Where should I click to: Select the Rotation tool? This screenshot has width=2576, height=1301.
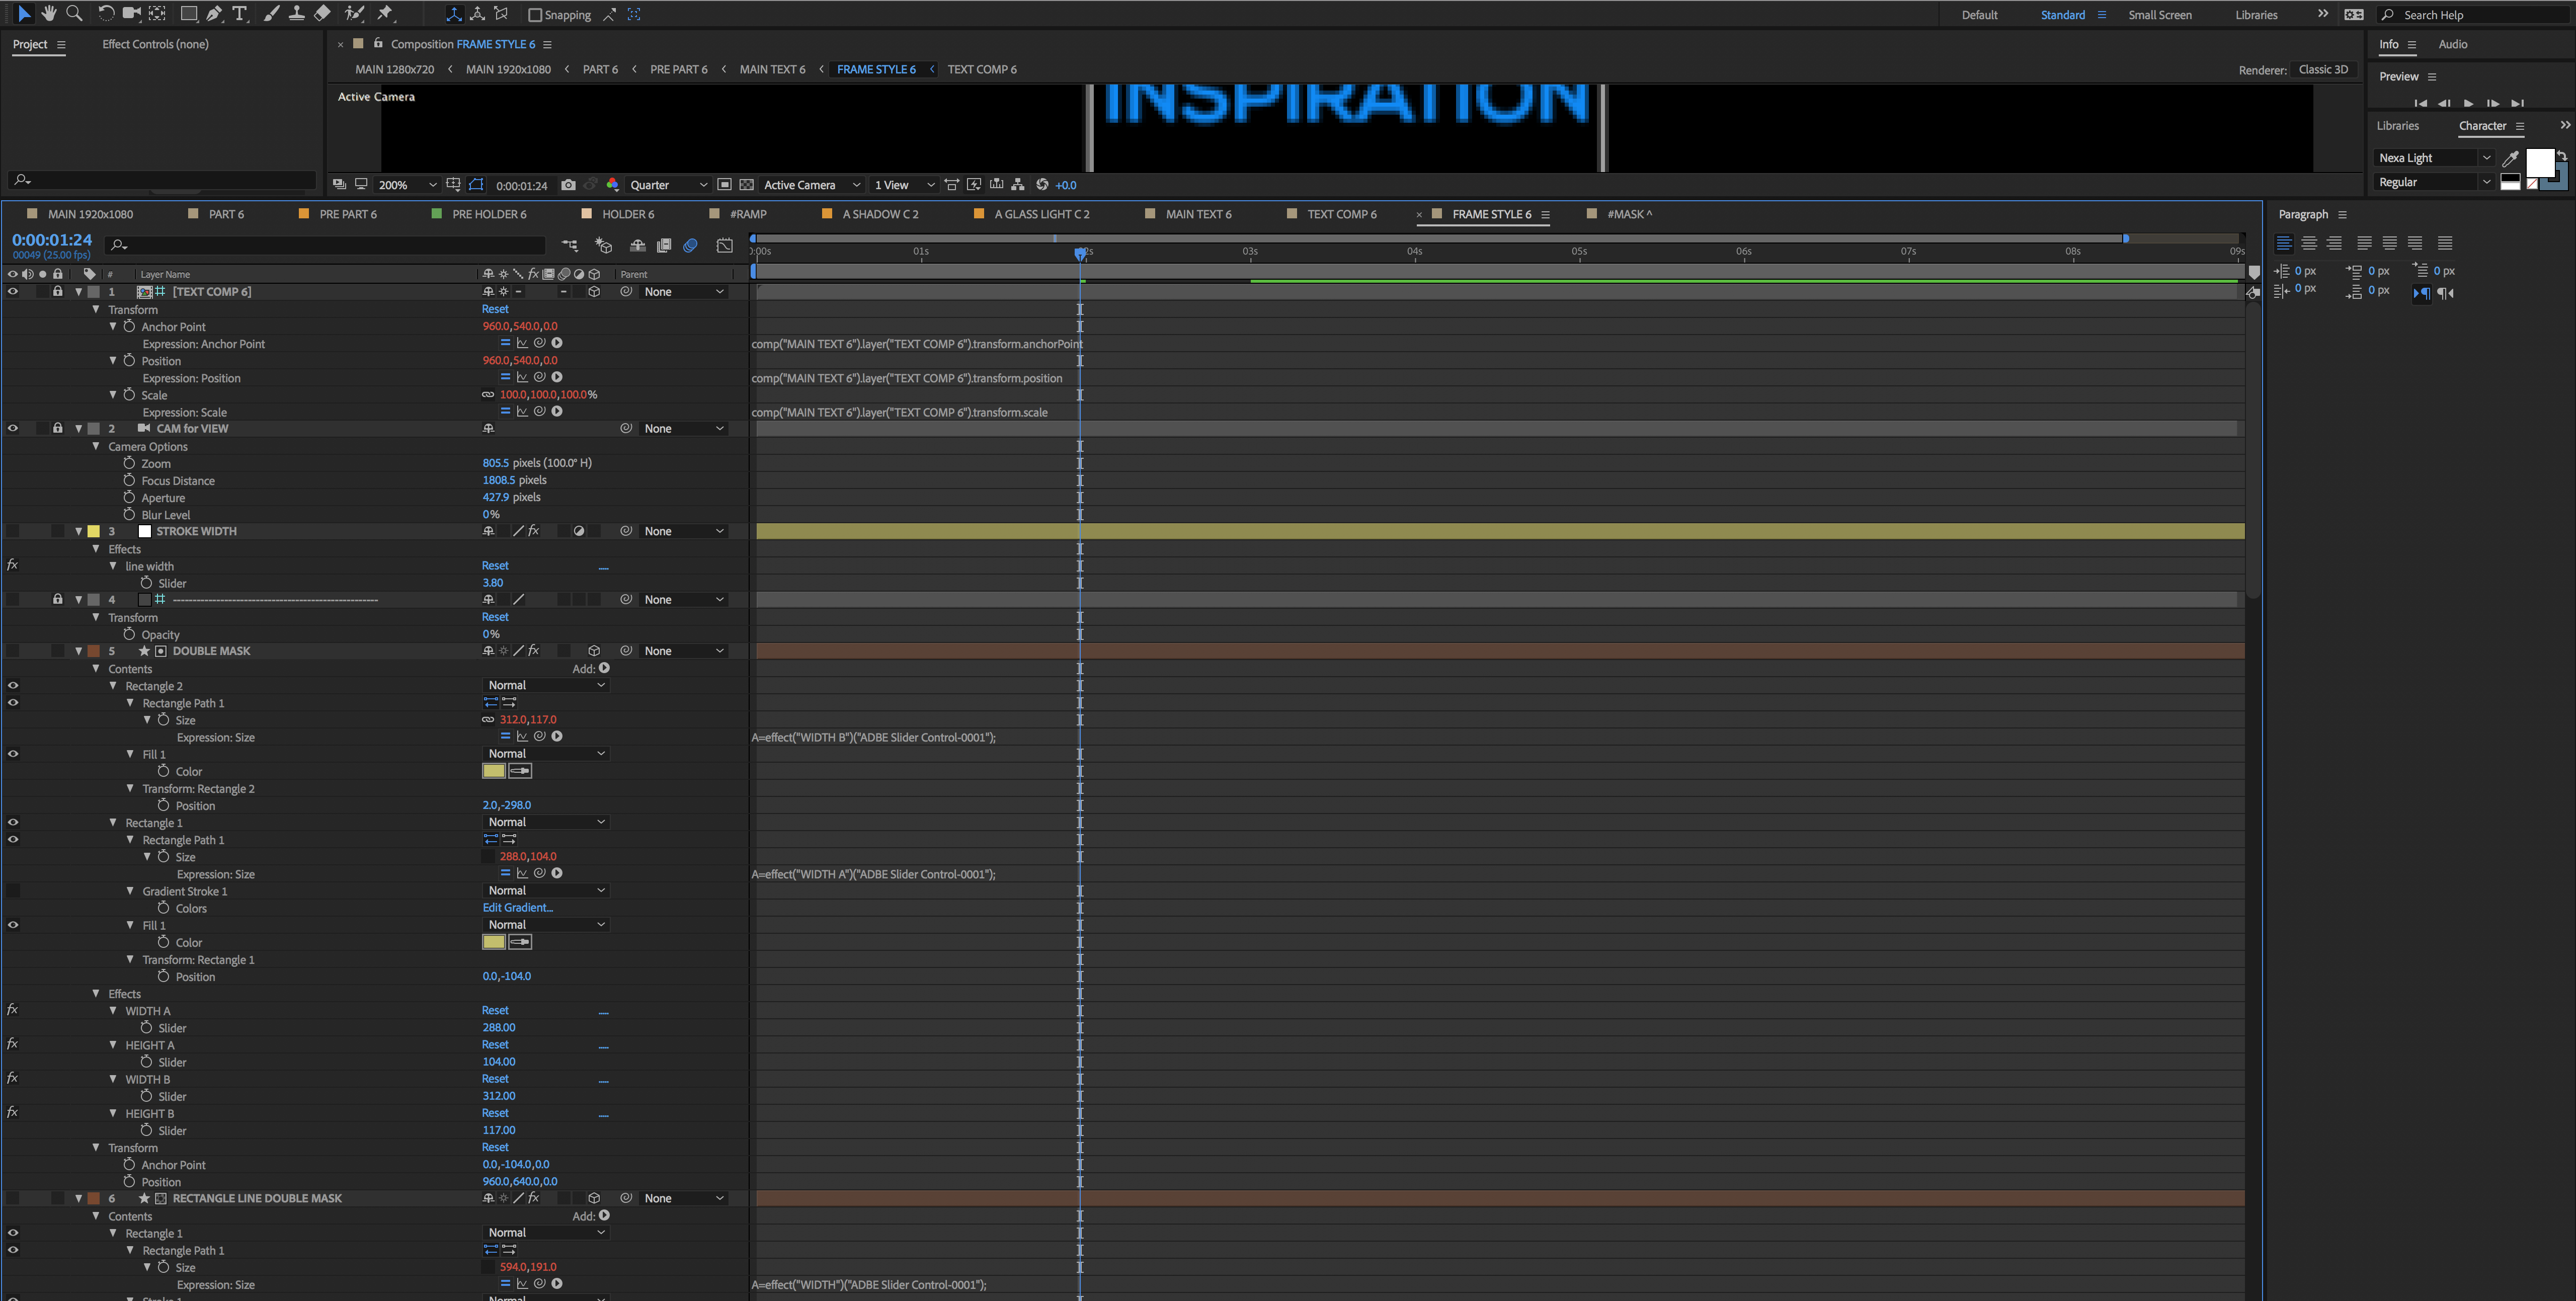tap(106, 14)
